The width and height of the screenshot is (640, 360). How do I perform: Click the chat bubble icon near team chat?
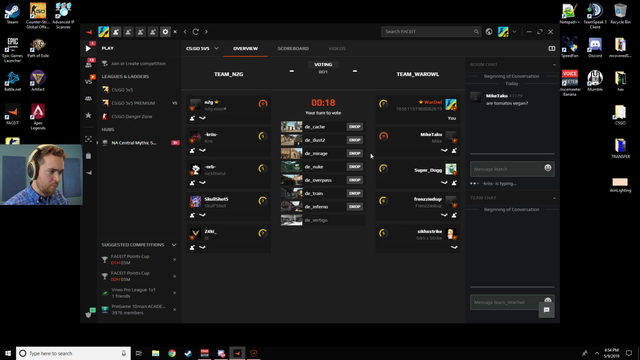547,310
